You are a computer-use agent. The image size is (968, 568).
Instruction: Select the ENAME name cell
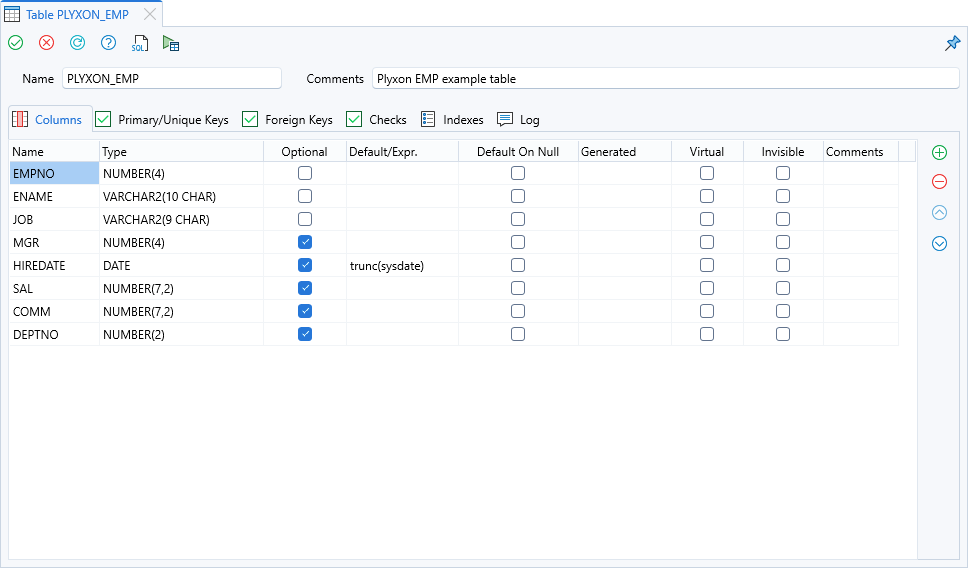point(54,196)
